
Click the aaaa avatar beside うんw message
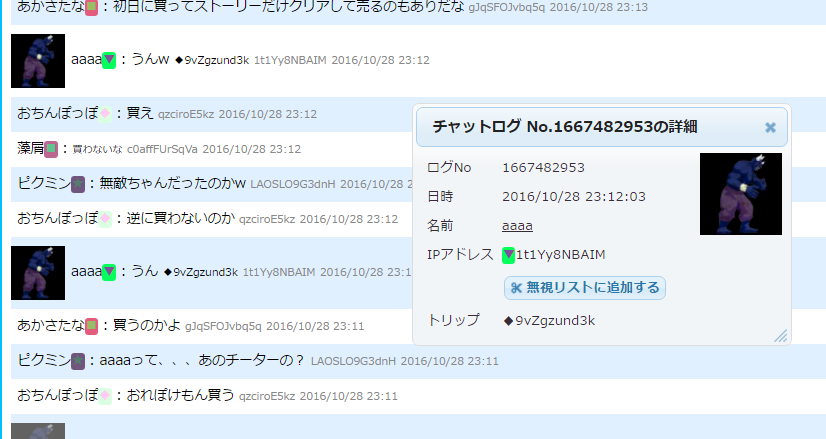(x=38, y=61)
